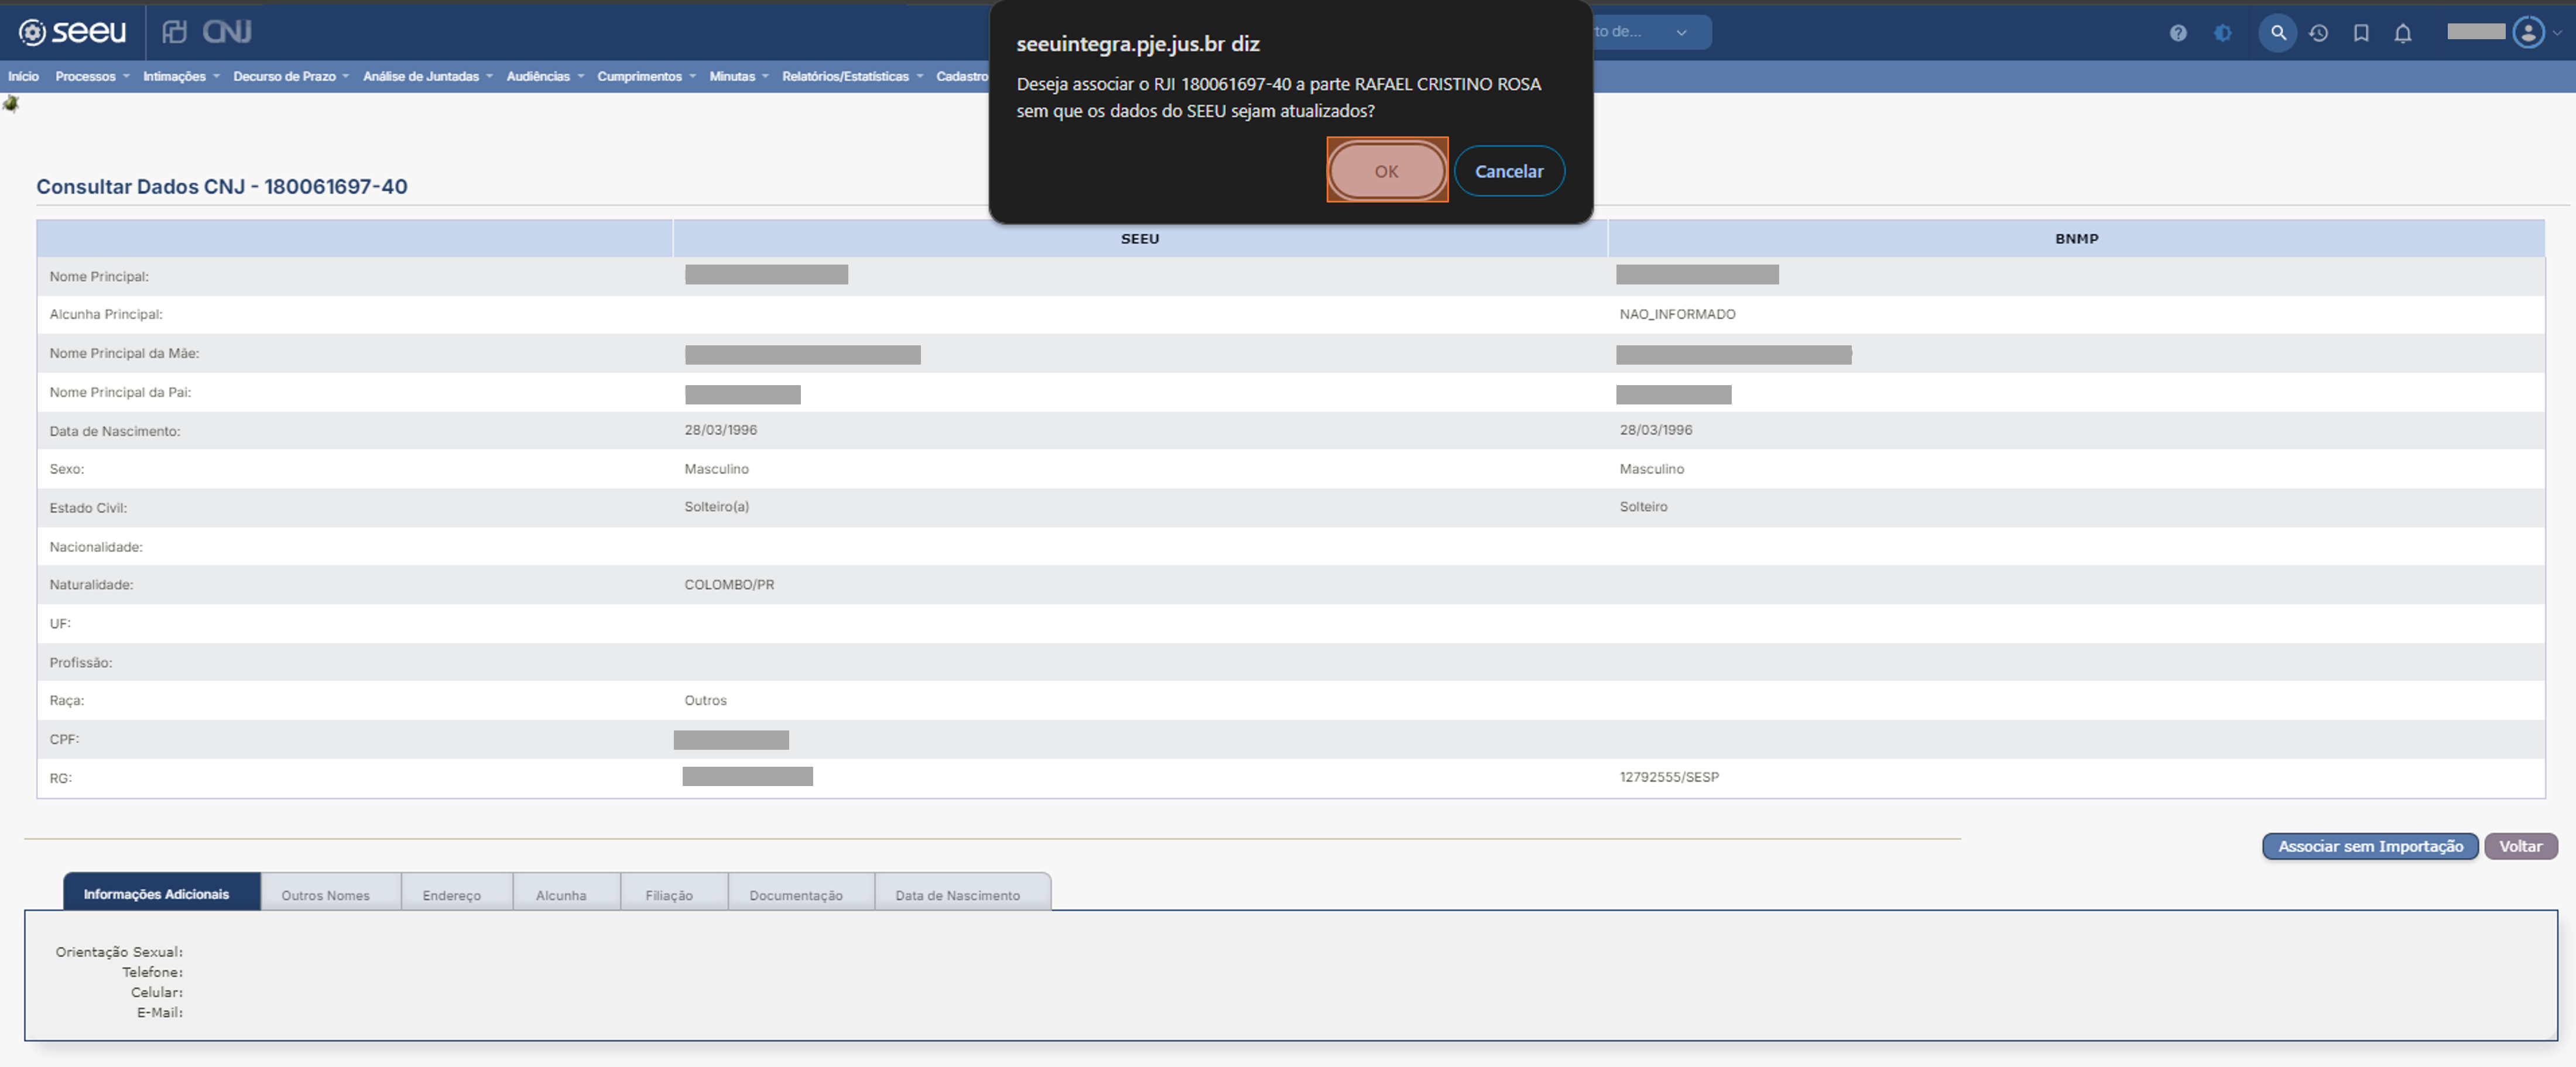This screenshot has width=2576, height=1067.
Task: Expand the Cumprimentos menu
Action: pyautogui.click(x=646, y=76)
